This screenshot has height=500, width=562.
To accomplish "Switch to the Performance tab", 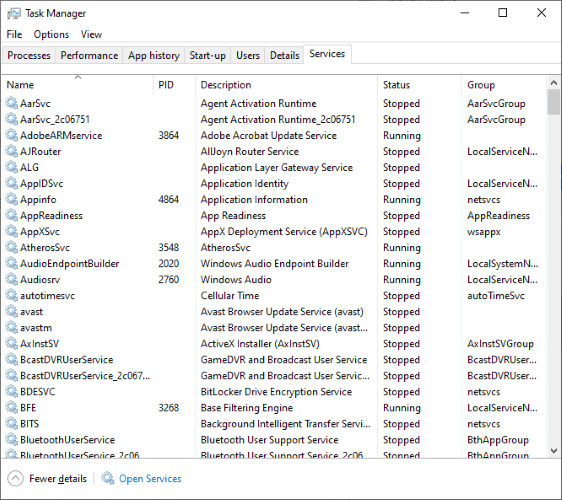I will [x=89, y=56].
